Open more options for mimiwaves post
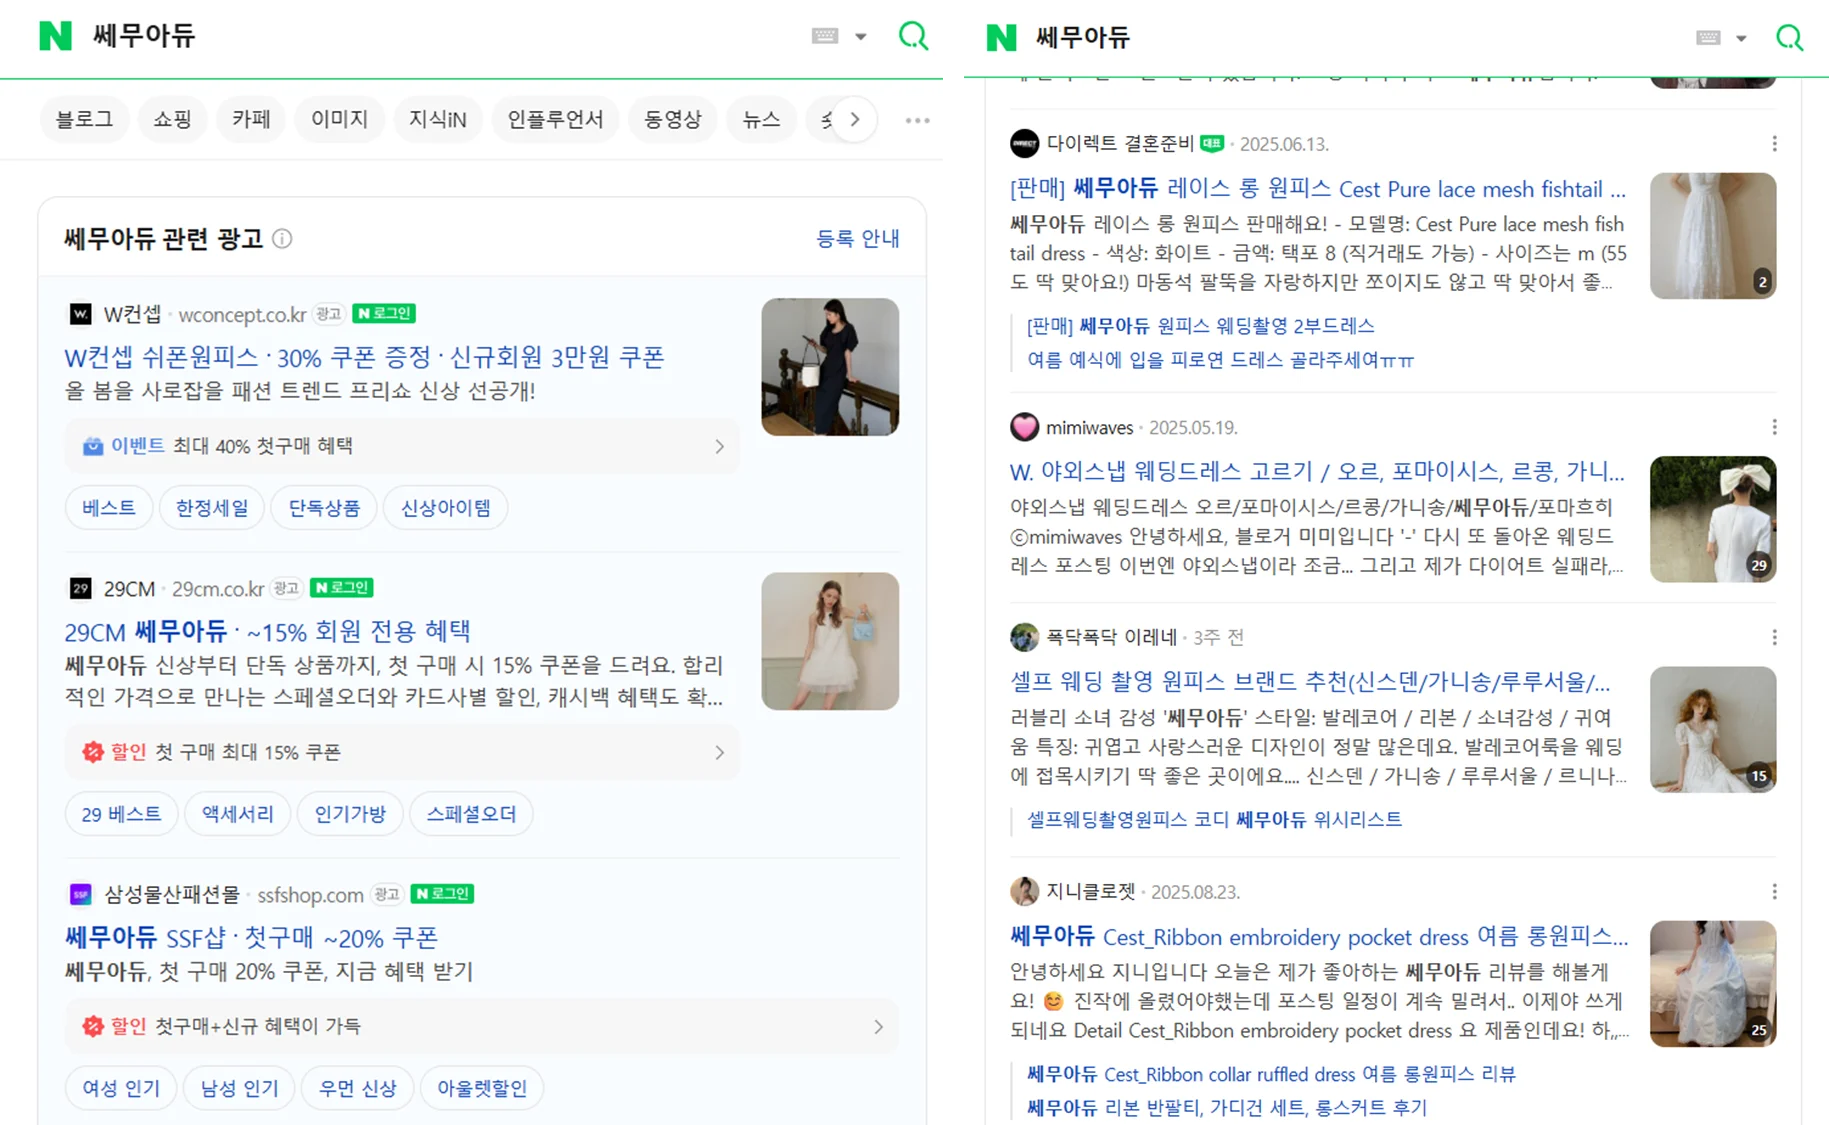The width and height of the screenshot is (1829, 1125). click(x=1774, y=428)
